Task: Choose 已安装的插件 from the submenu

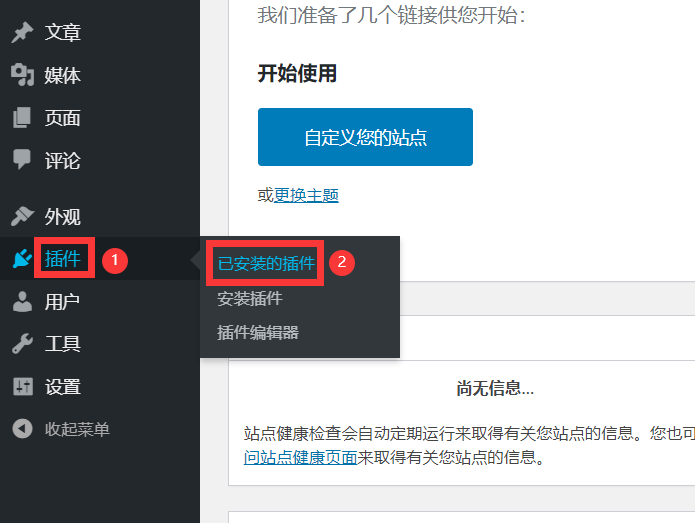Action: point(266,263)
